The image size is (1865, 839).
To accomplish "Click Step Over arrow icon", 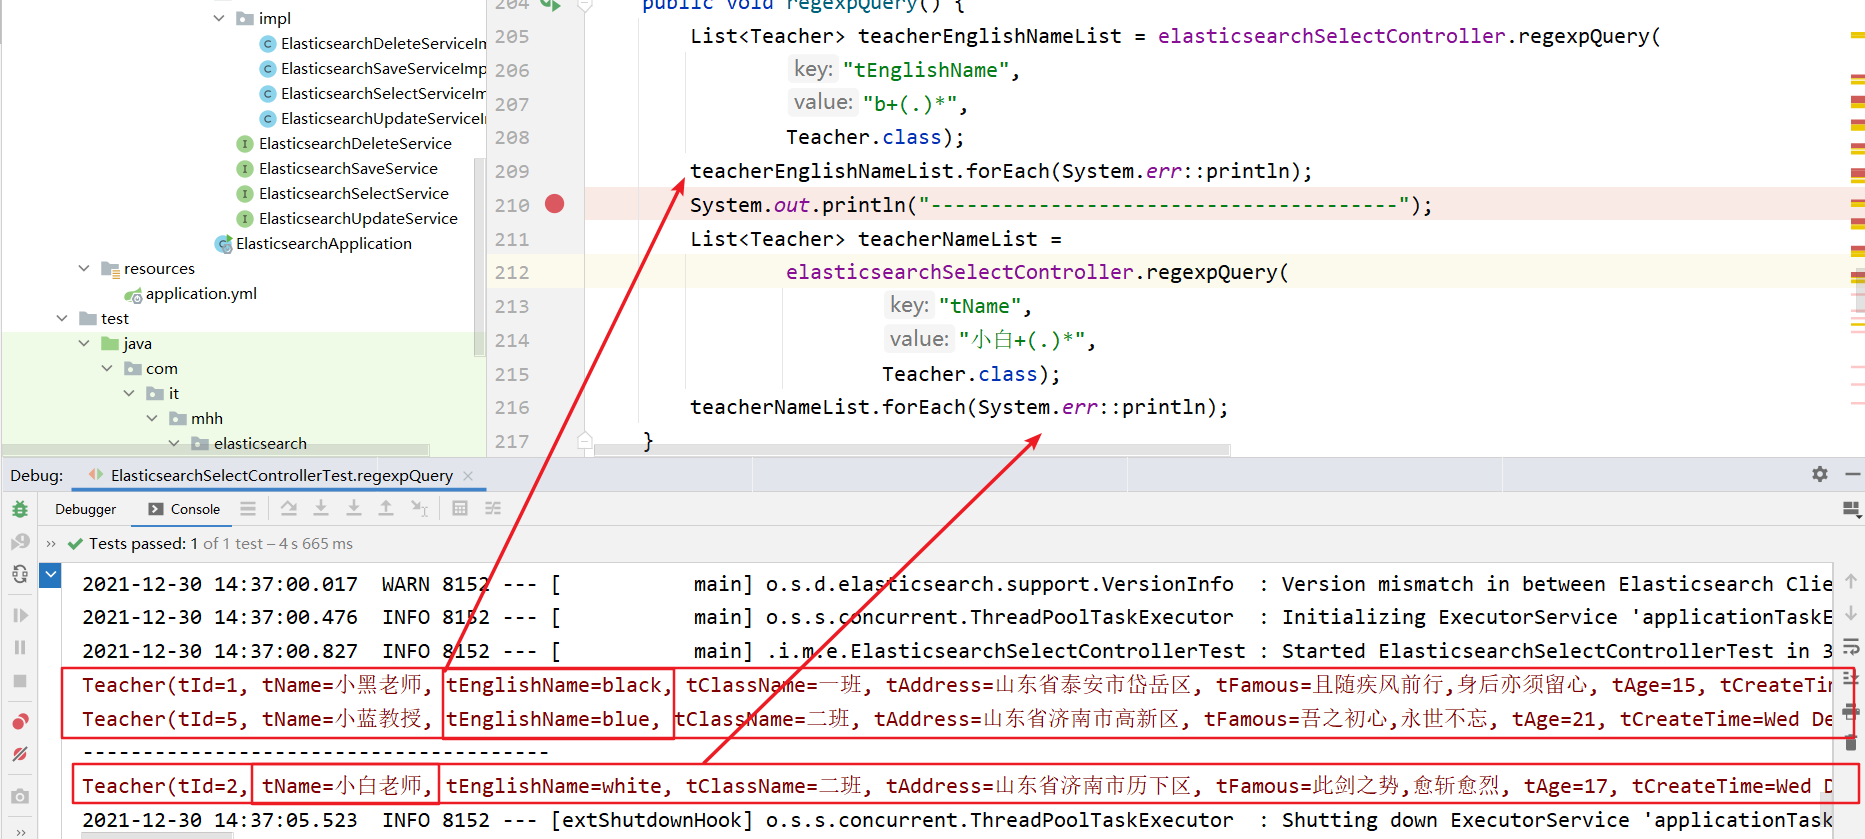I will 289,509.
